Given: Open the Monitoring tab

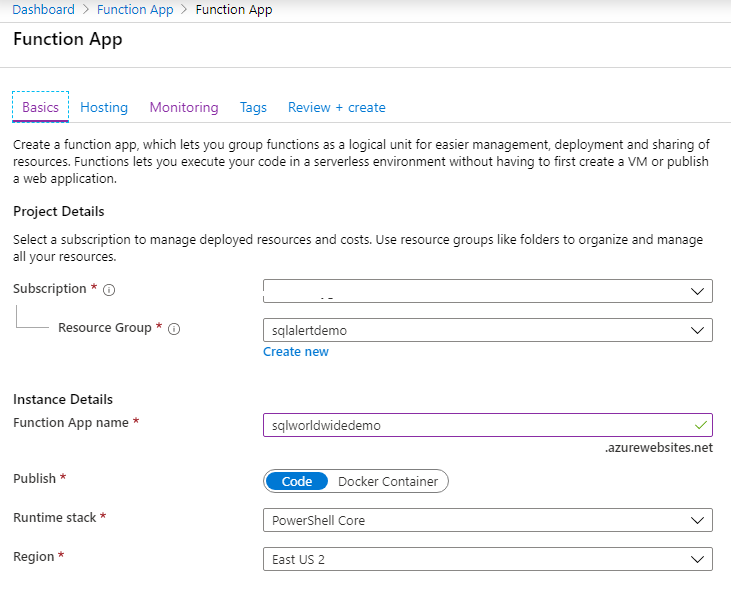Looking at the screenshot, I should click(x=184, y=107).
